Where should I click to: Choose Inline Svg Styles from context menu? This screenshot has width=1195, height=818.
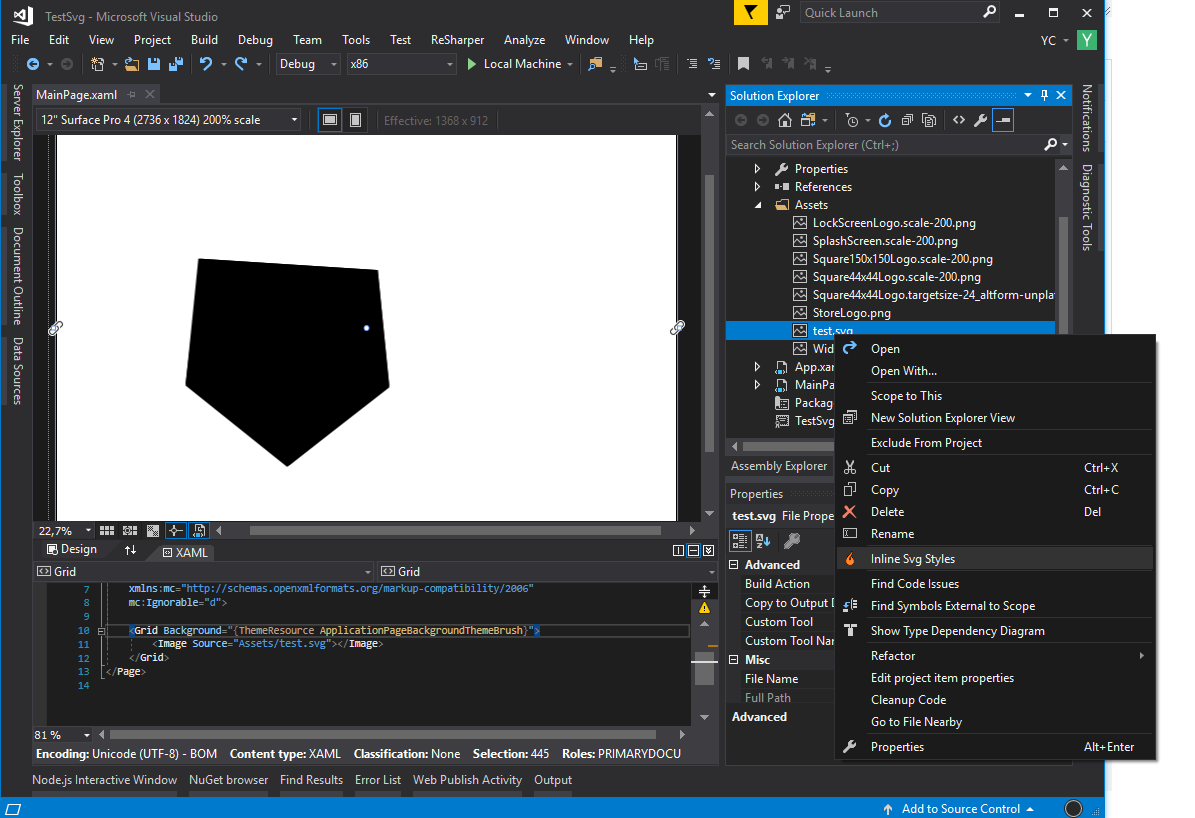tap(913, 559)
